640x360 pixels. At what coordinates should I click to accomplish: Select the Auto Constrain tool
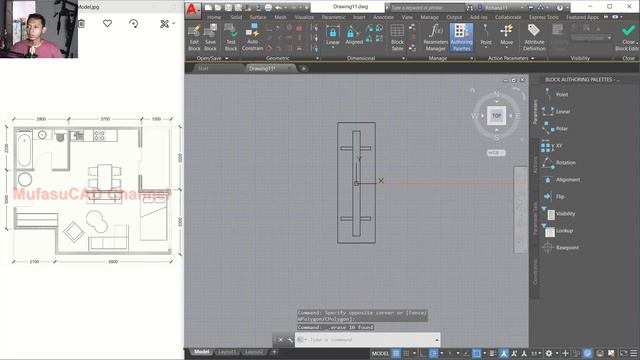[252, 37]
